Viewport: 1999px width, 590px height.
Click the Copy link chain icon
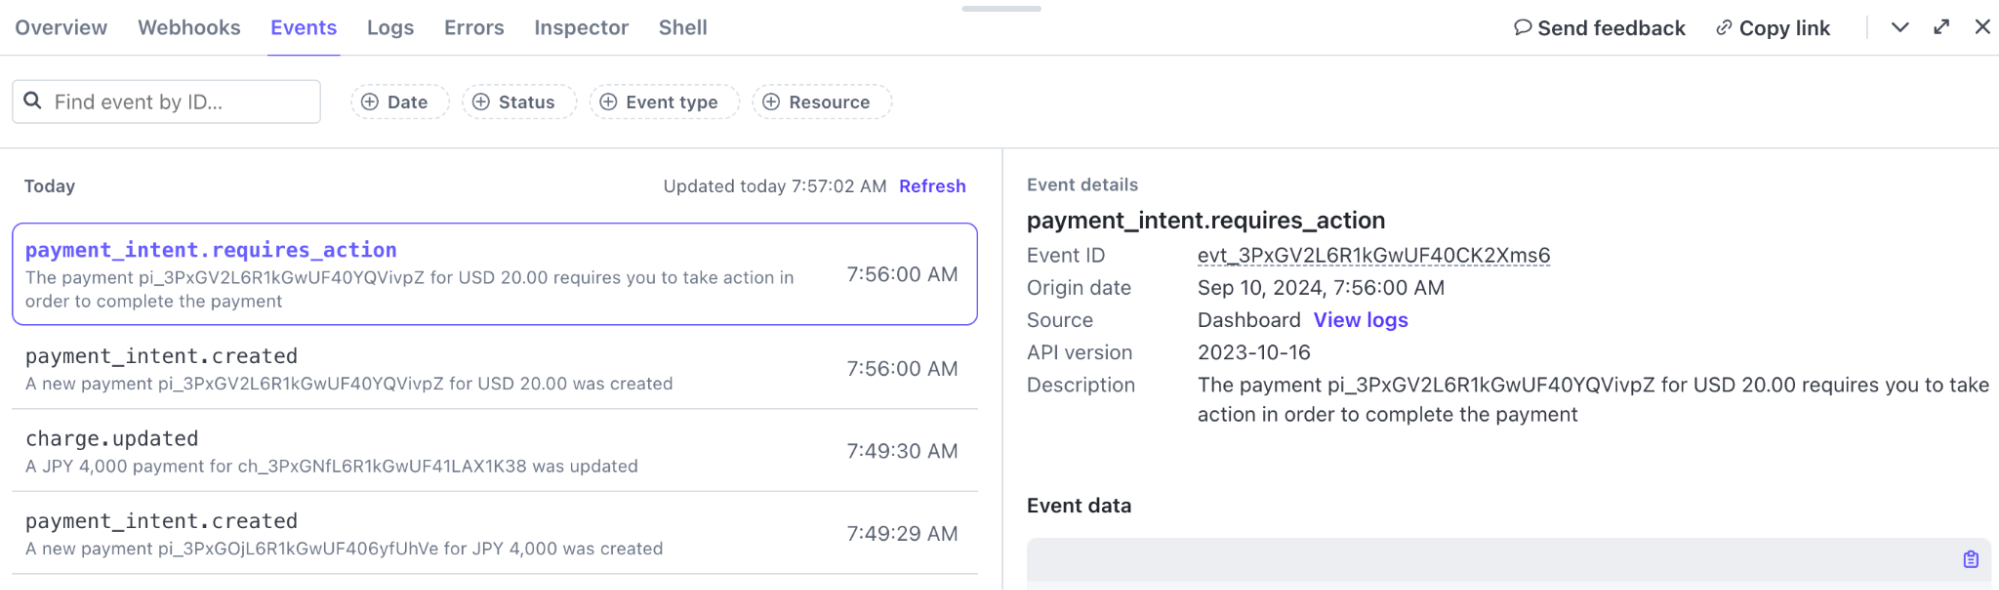coord(1723,28)
